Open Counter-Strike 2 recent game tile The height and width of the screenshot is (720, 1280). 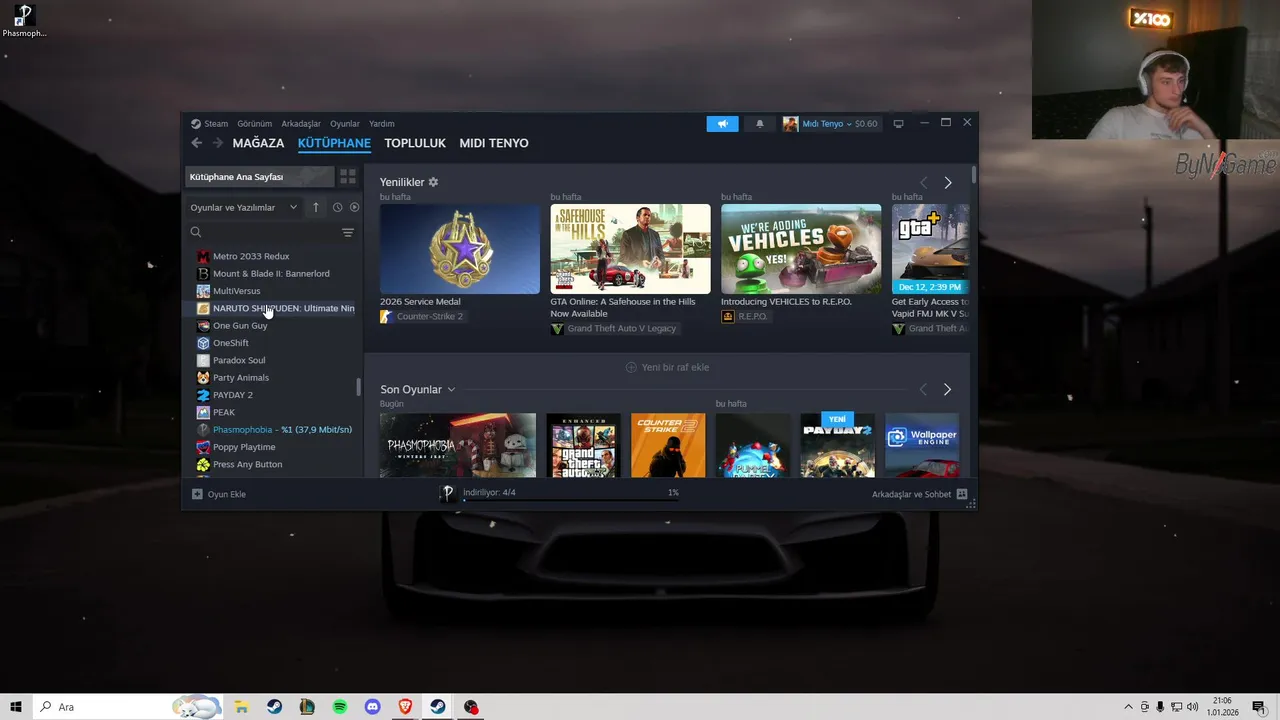[x=668, y=445]
